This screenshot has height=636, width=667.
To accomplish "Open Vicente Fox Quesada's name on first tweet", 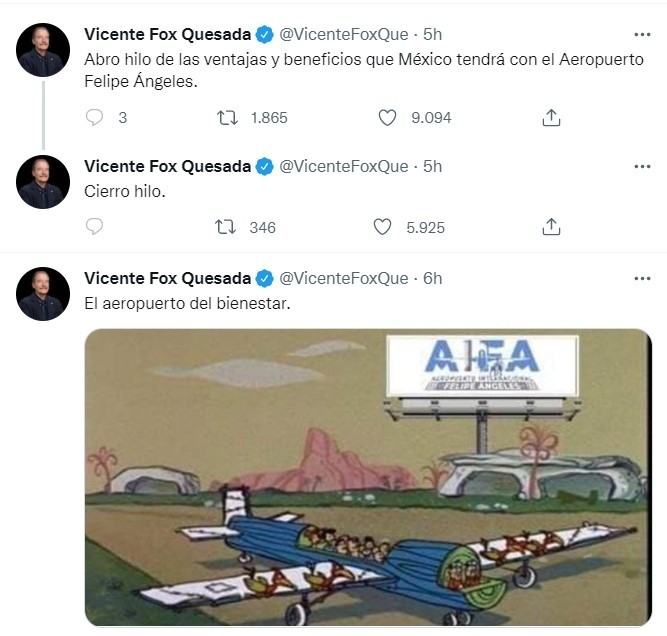I will 167,35.
